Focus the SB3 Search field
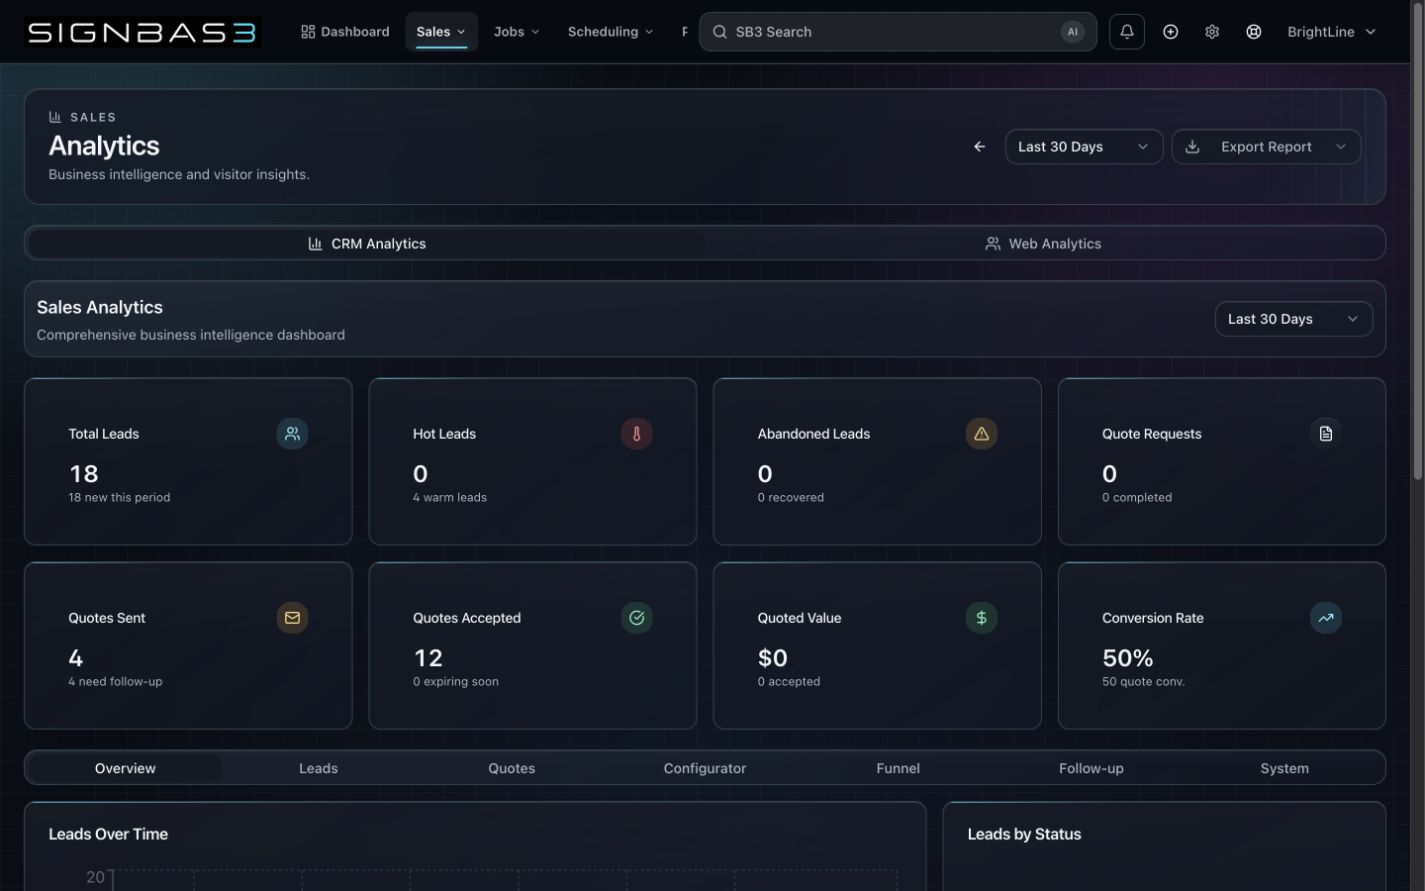 (x=897, y=32)
